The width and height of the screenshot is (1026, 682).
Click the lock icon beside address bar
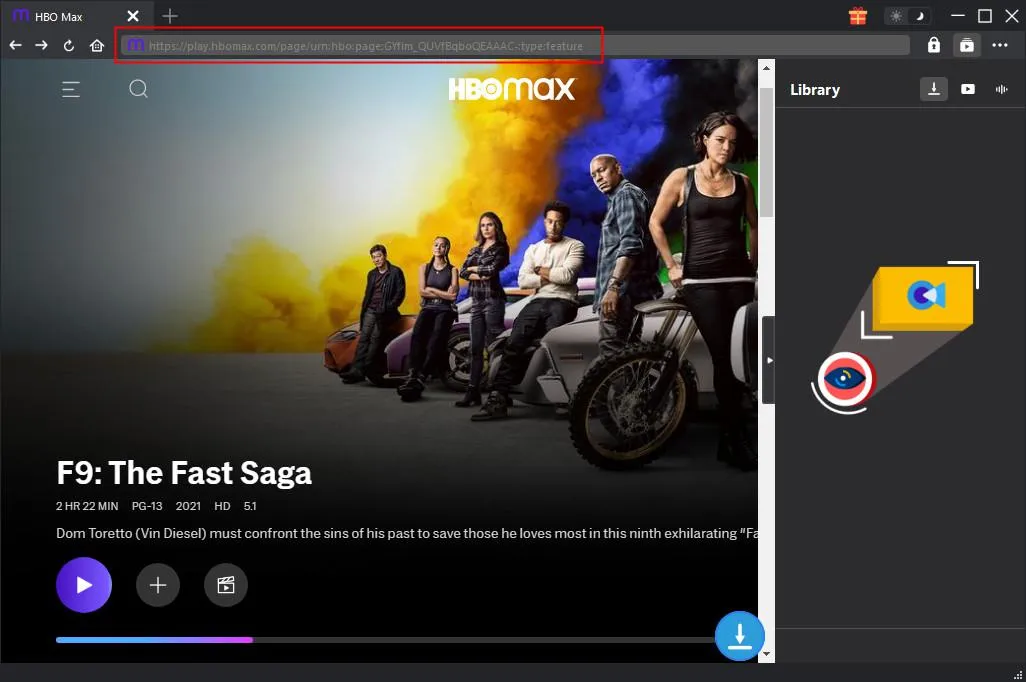click(x=933, y=45)
